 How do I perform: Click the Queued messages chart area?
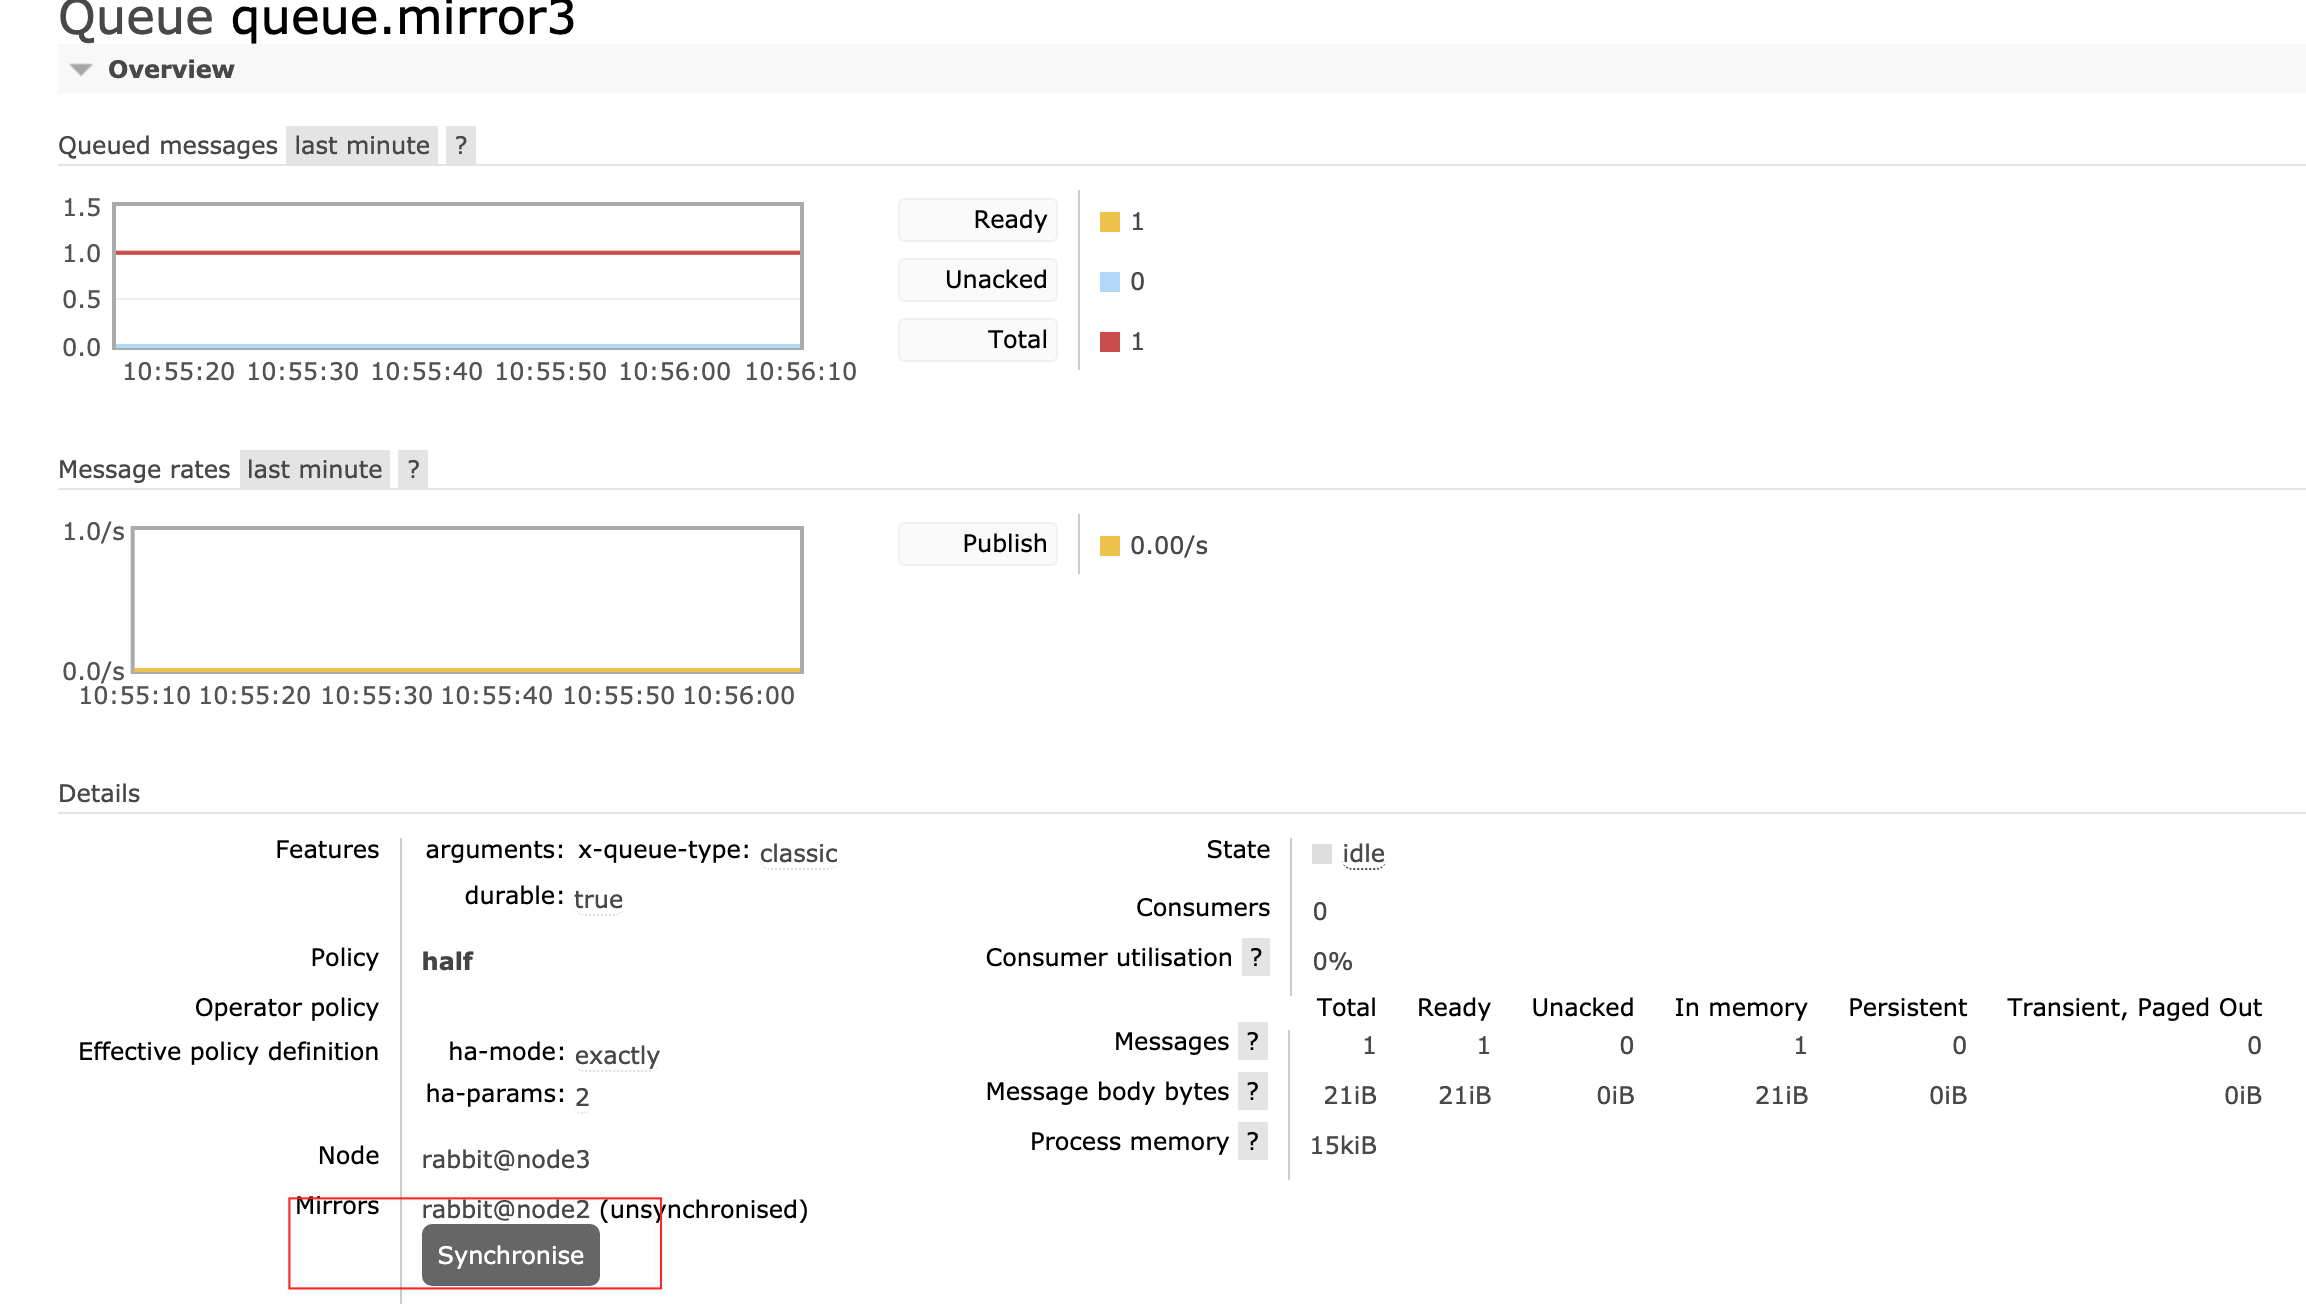click(x=458, y=276)
